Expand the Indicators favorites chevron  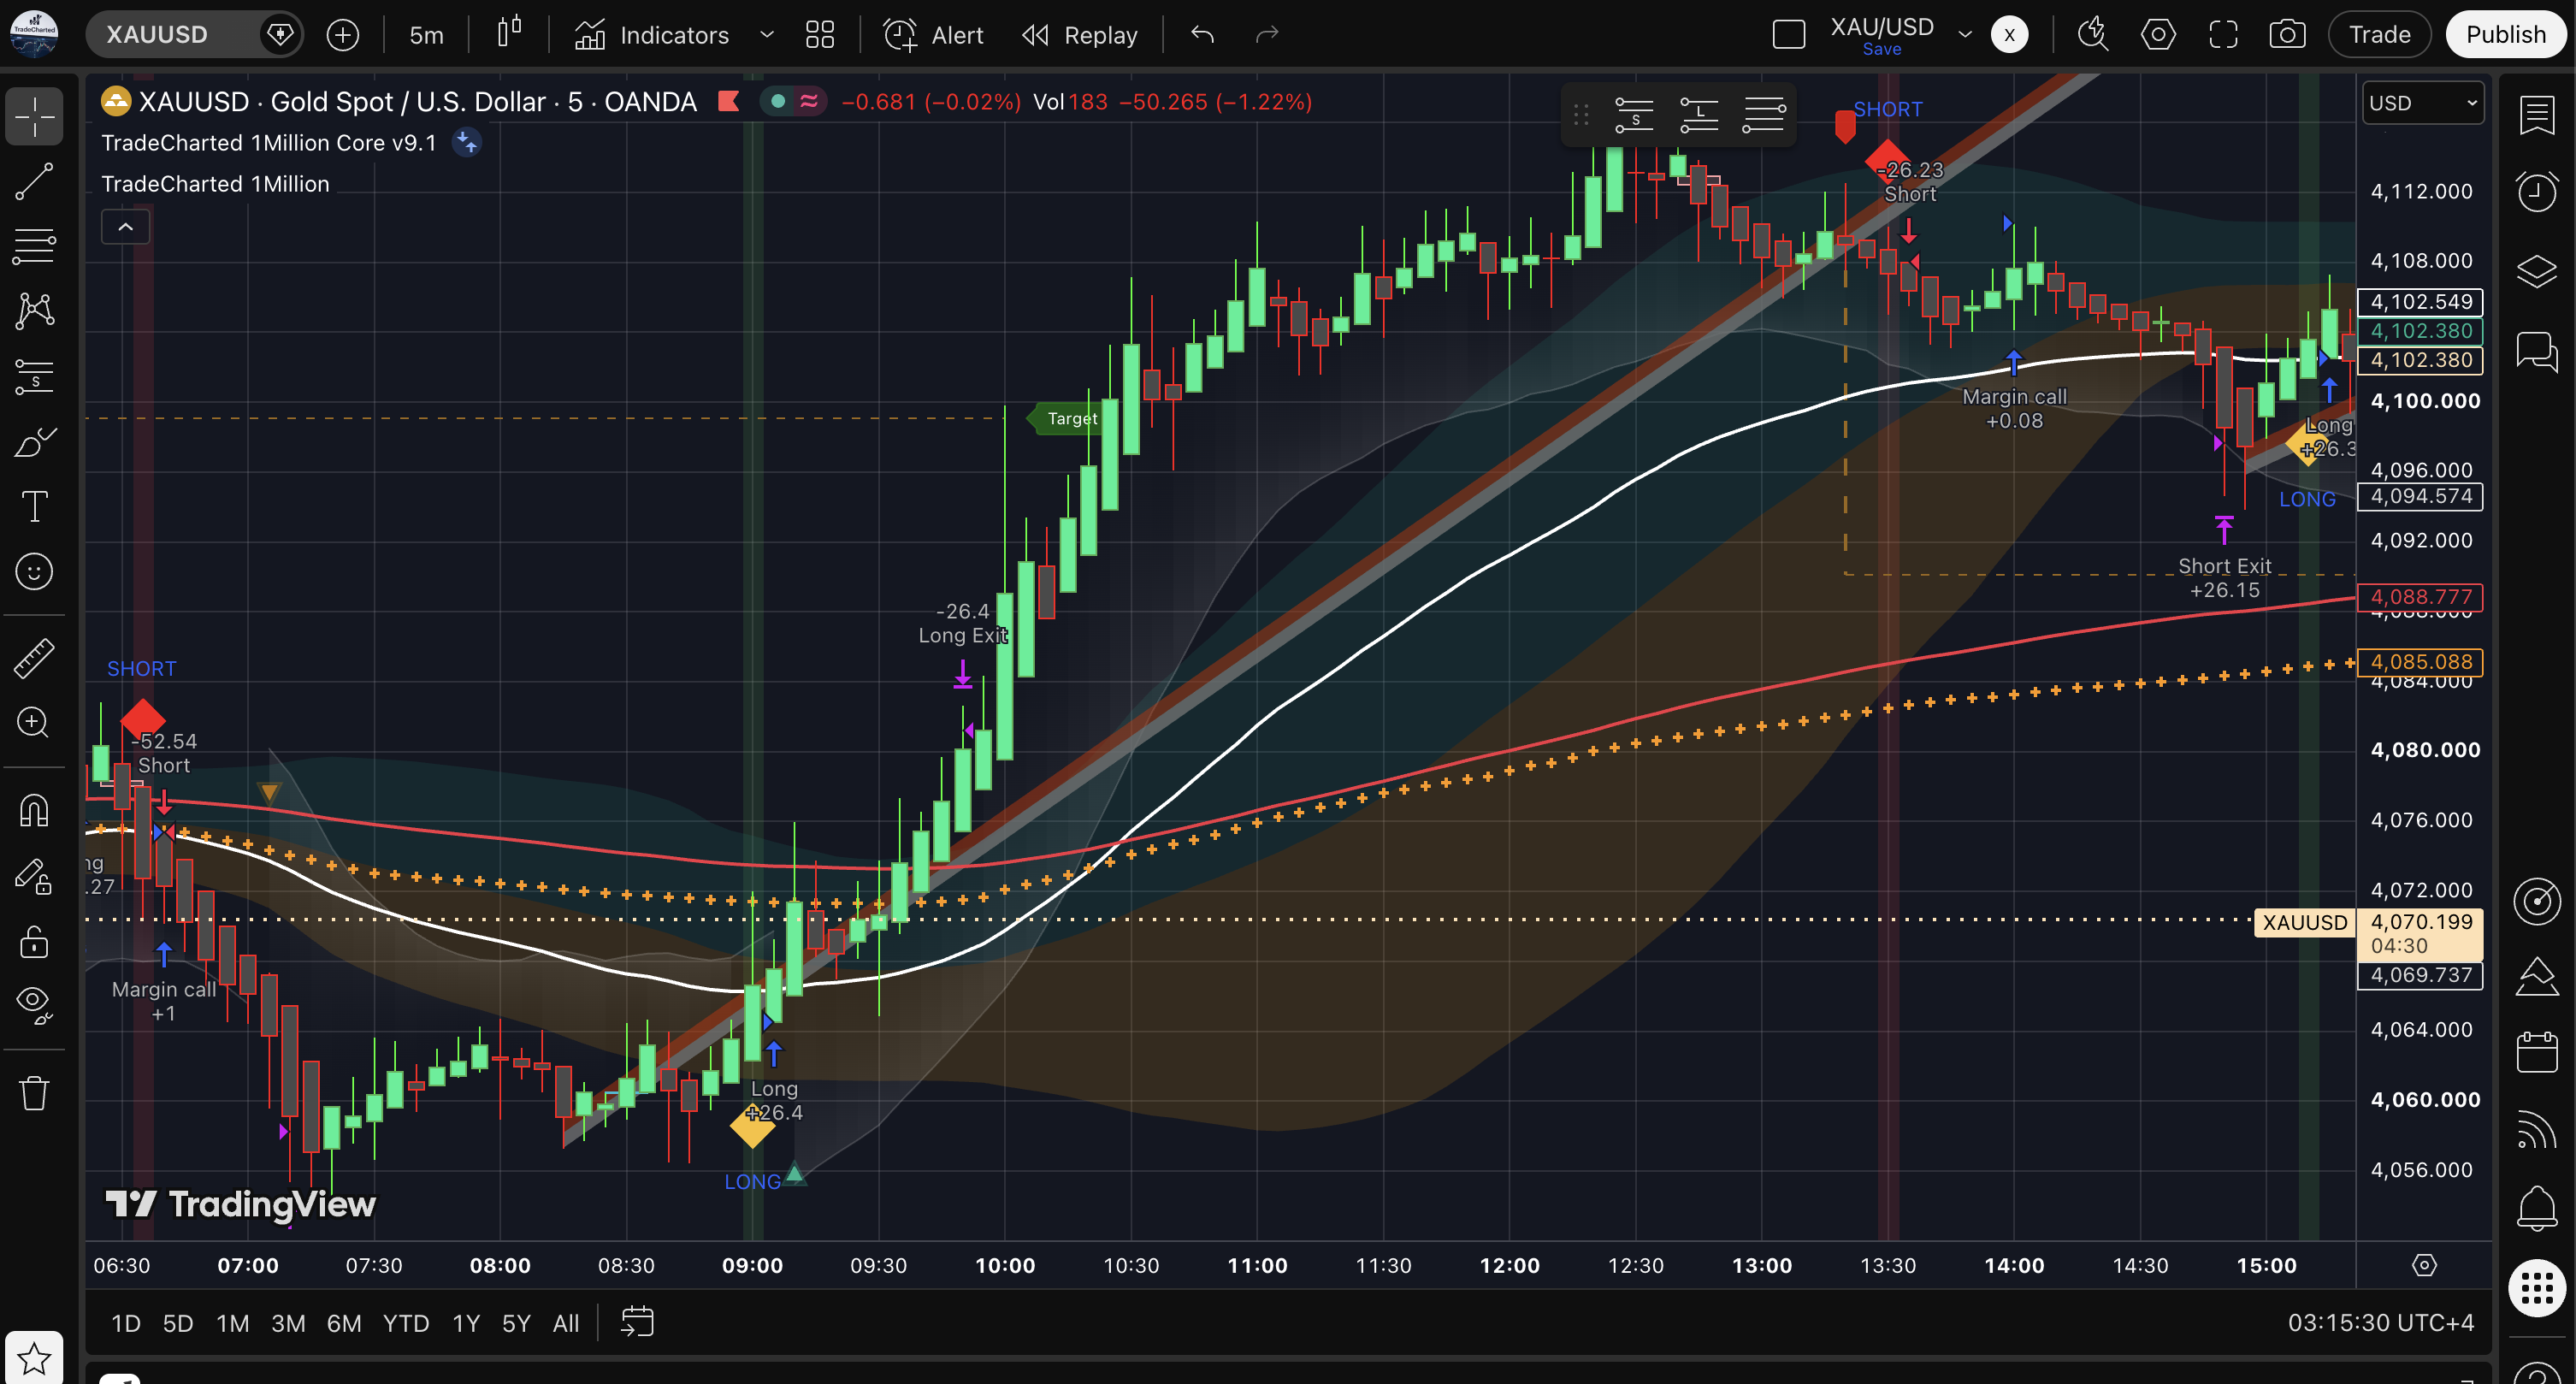coord(767,35)
